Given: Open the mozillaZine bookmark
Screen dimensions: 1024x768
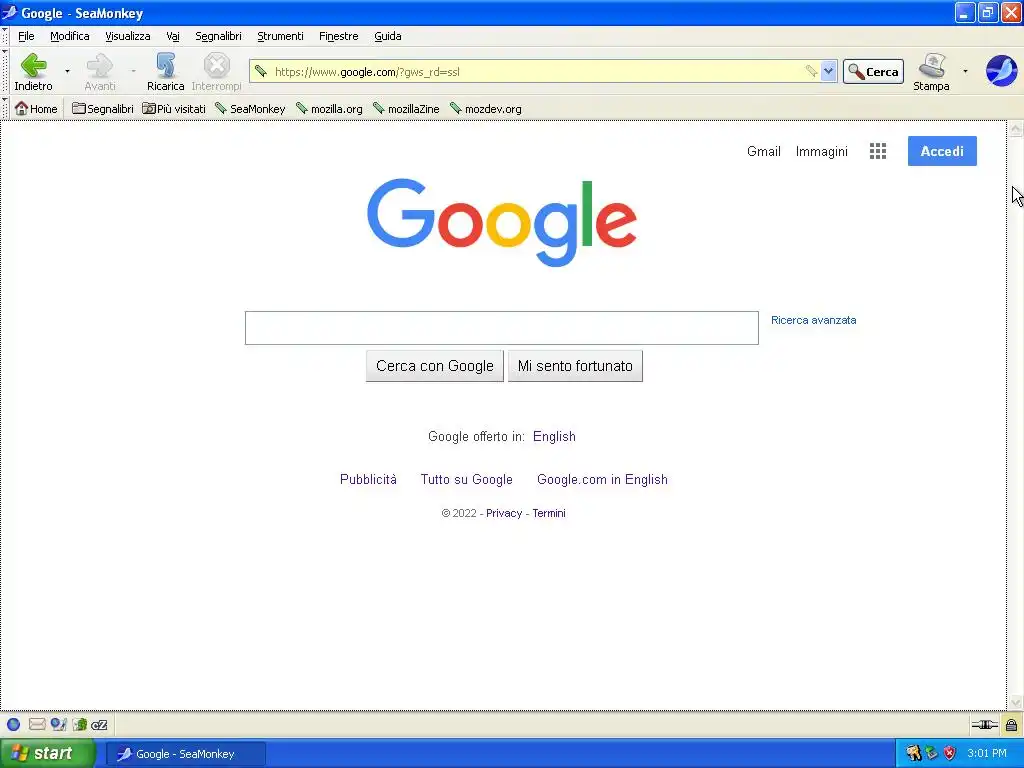Looking at the screenshot, I should pos(406,108).
